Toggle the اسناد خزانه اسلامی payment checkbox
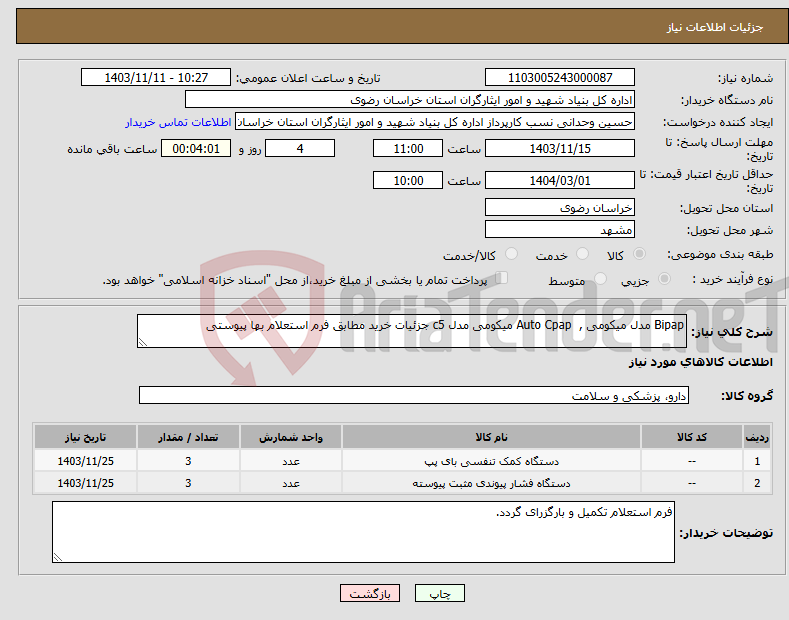The height and width of the screenshot is (620, 789). [502, 278]
